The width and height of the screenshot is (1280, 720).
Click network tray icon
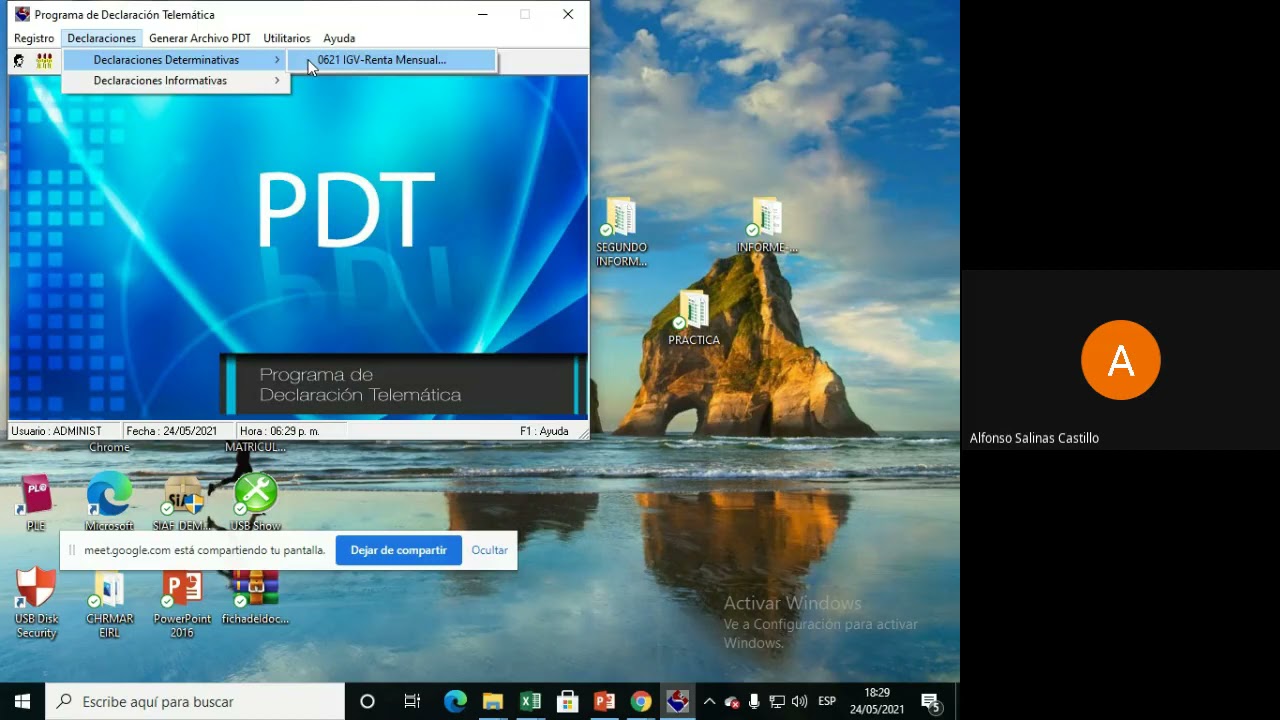click(777, 702)
